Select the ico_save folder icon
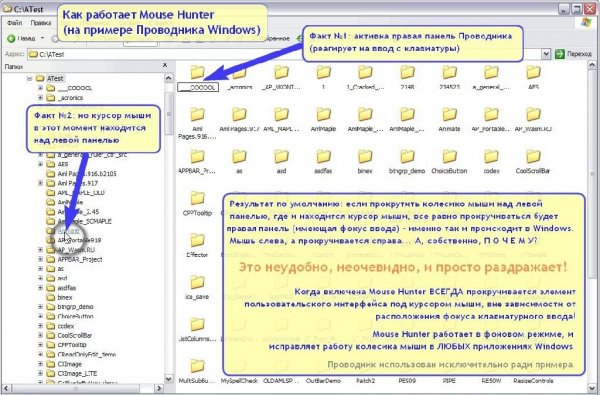600x395 pixels. 198,282
